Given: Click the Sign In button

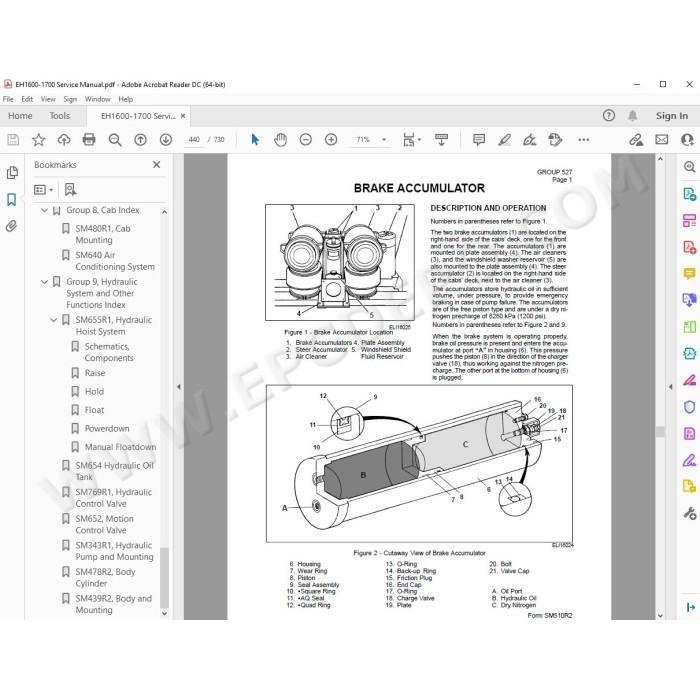Looking at the screenshot, I should [x=671, y=116].
